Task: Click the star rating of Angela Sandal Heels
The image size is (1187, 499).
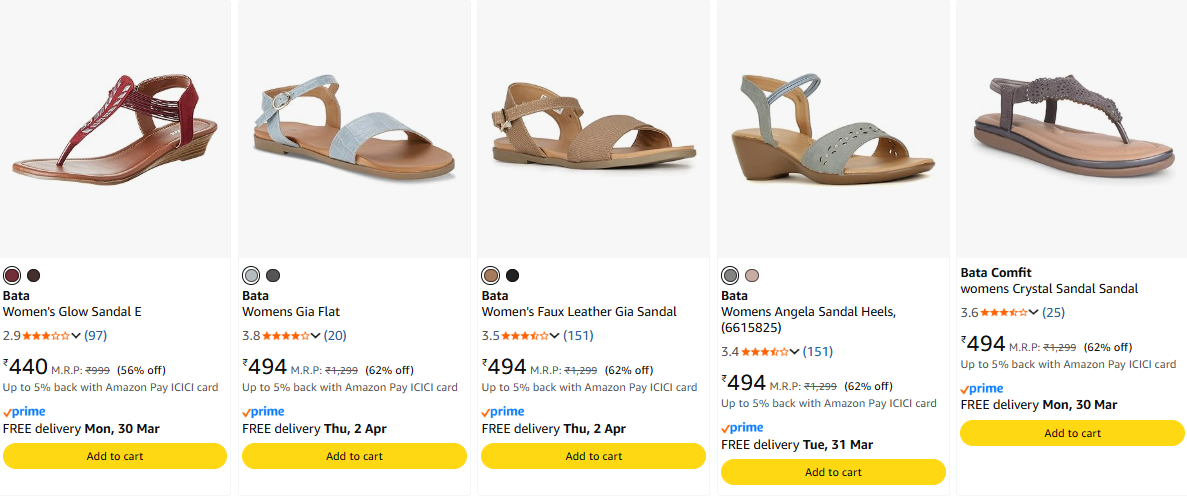Action: pos(765,352)
